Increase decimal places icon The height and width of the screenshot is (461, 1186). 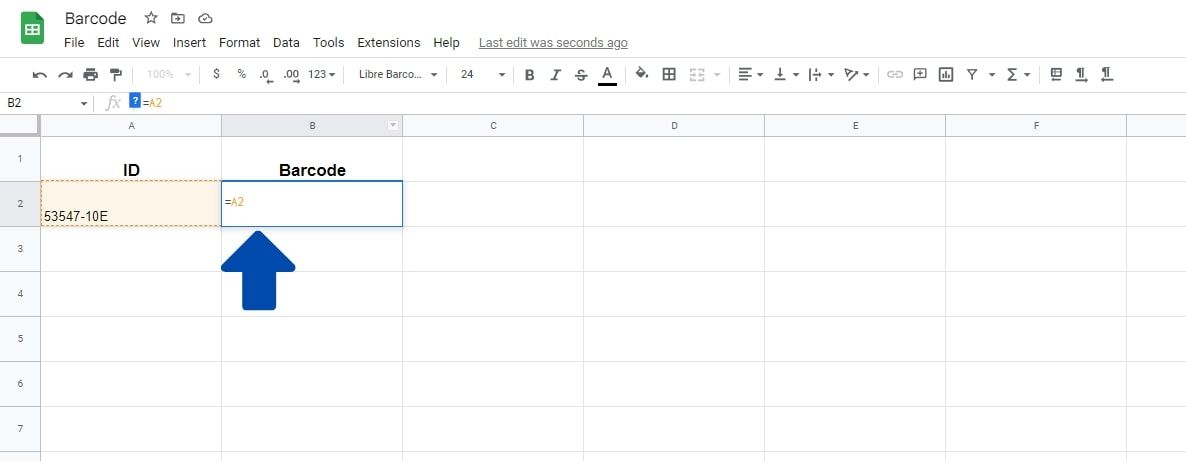tap(291, 74)
